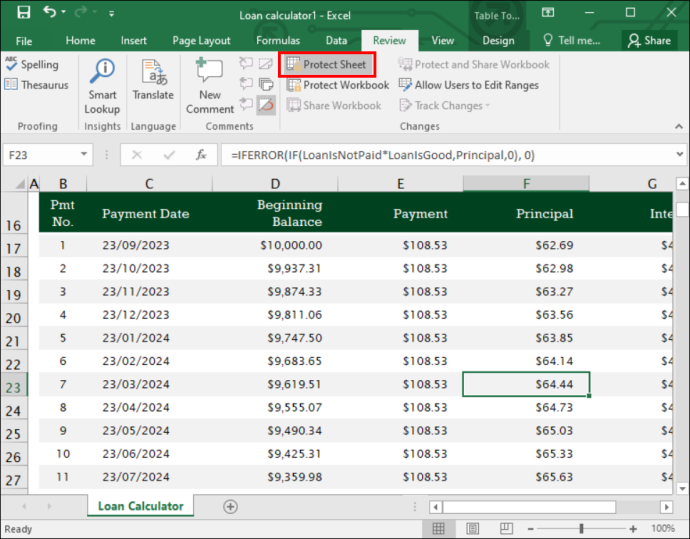
Task: Select principal cell $65.63
Action: click(526, 477)
